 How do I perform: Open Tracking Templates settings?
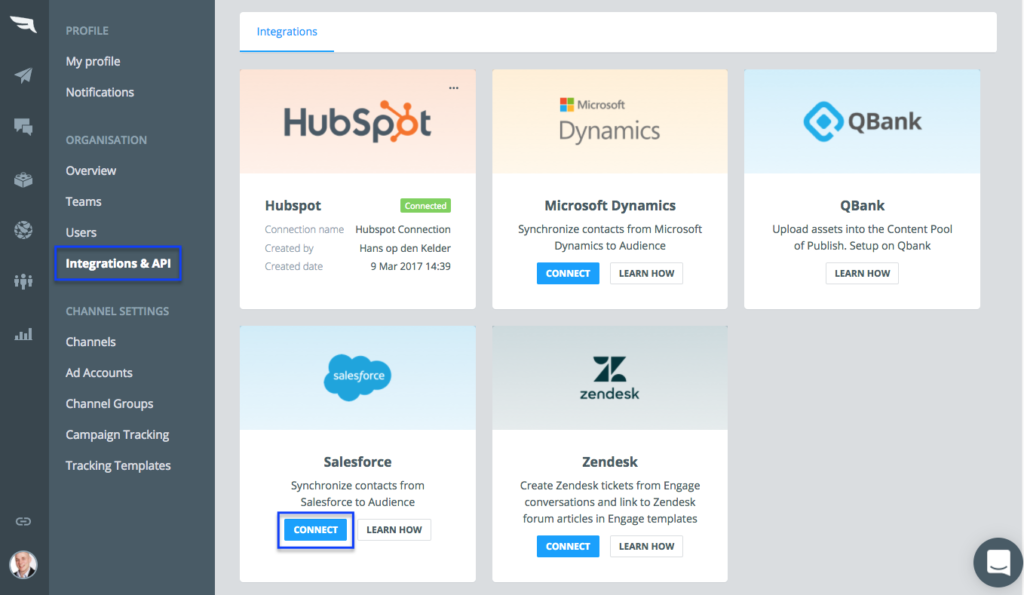pos(118,466)
